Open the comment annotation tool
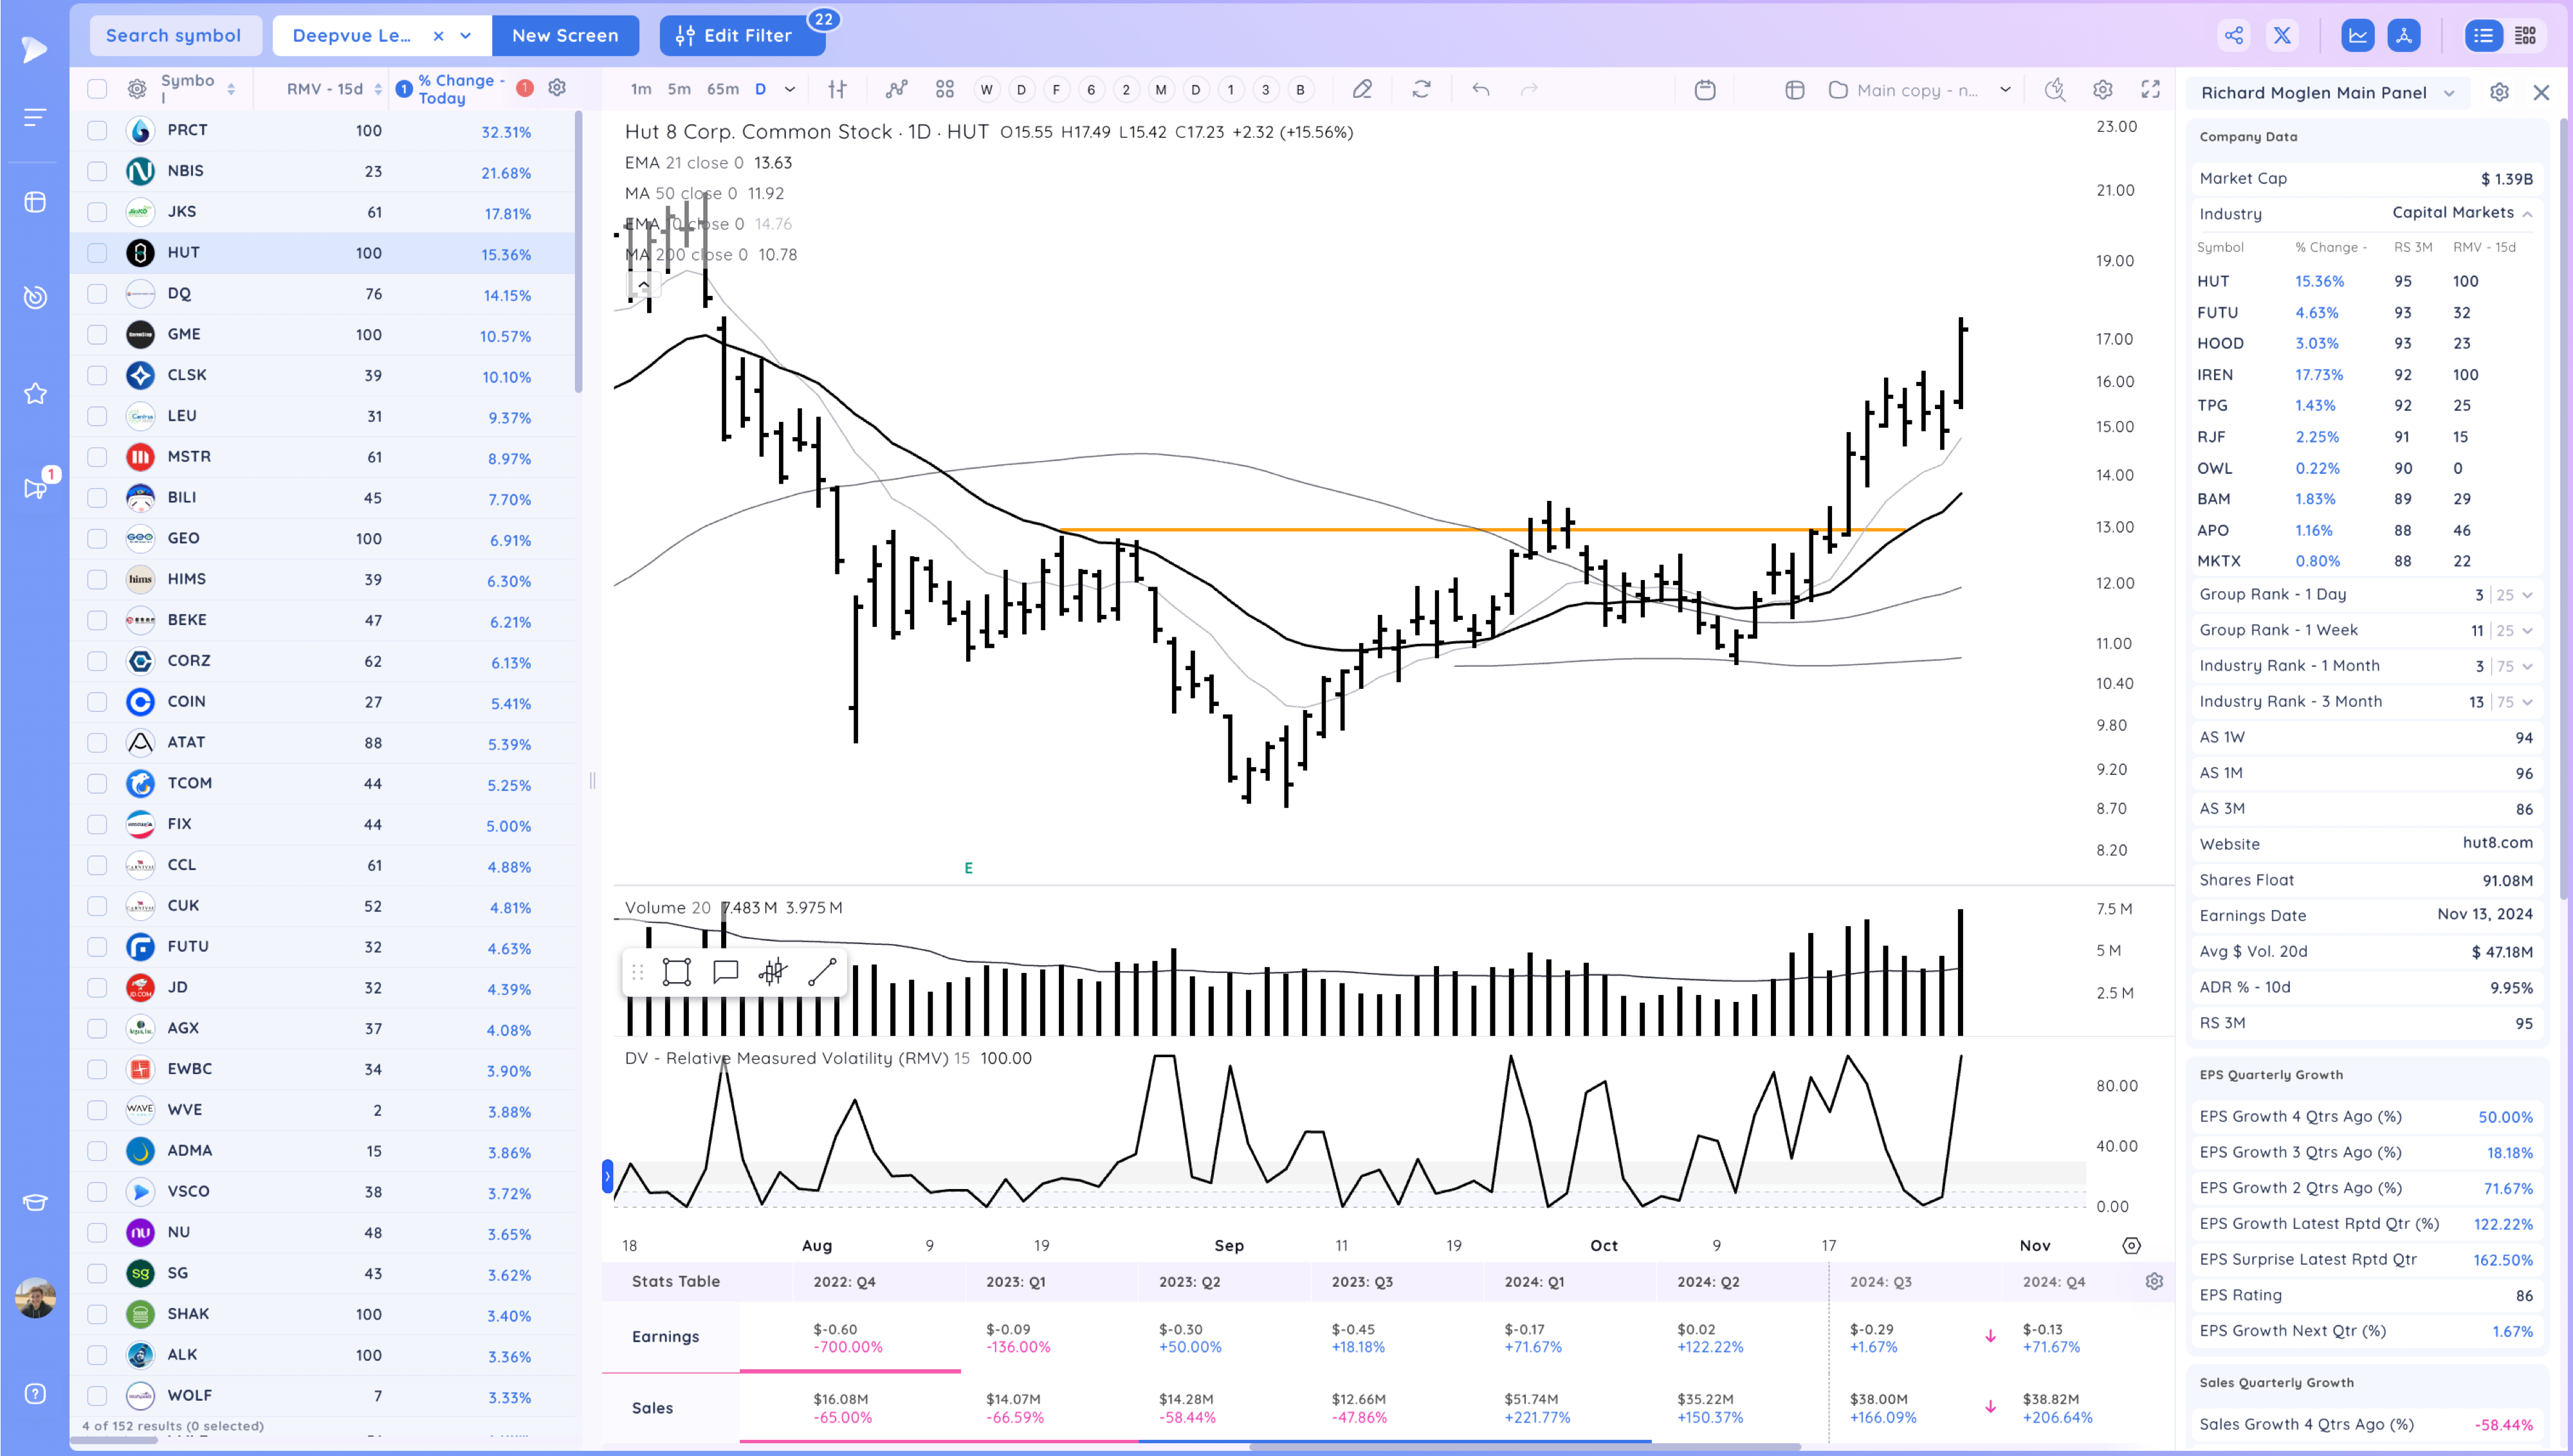2573x1456 pixels. (x=725, y=972)
